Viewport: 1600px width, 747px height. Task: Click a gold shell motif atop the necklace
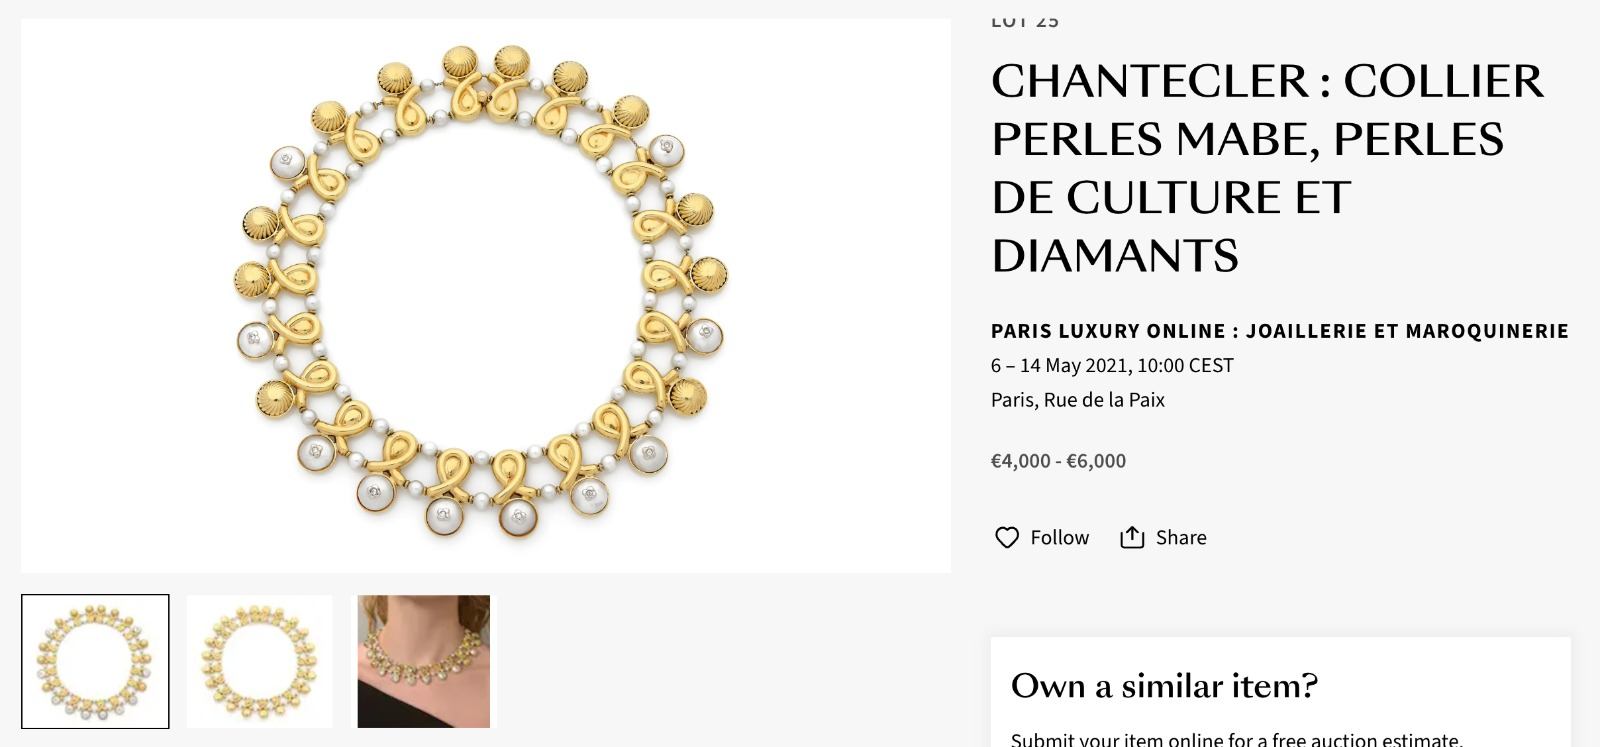460,64
